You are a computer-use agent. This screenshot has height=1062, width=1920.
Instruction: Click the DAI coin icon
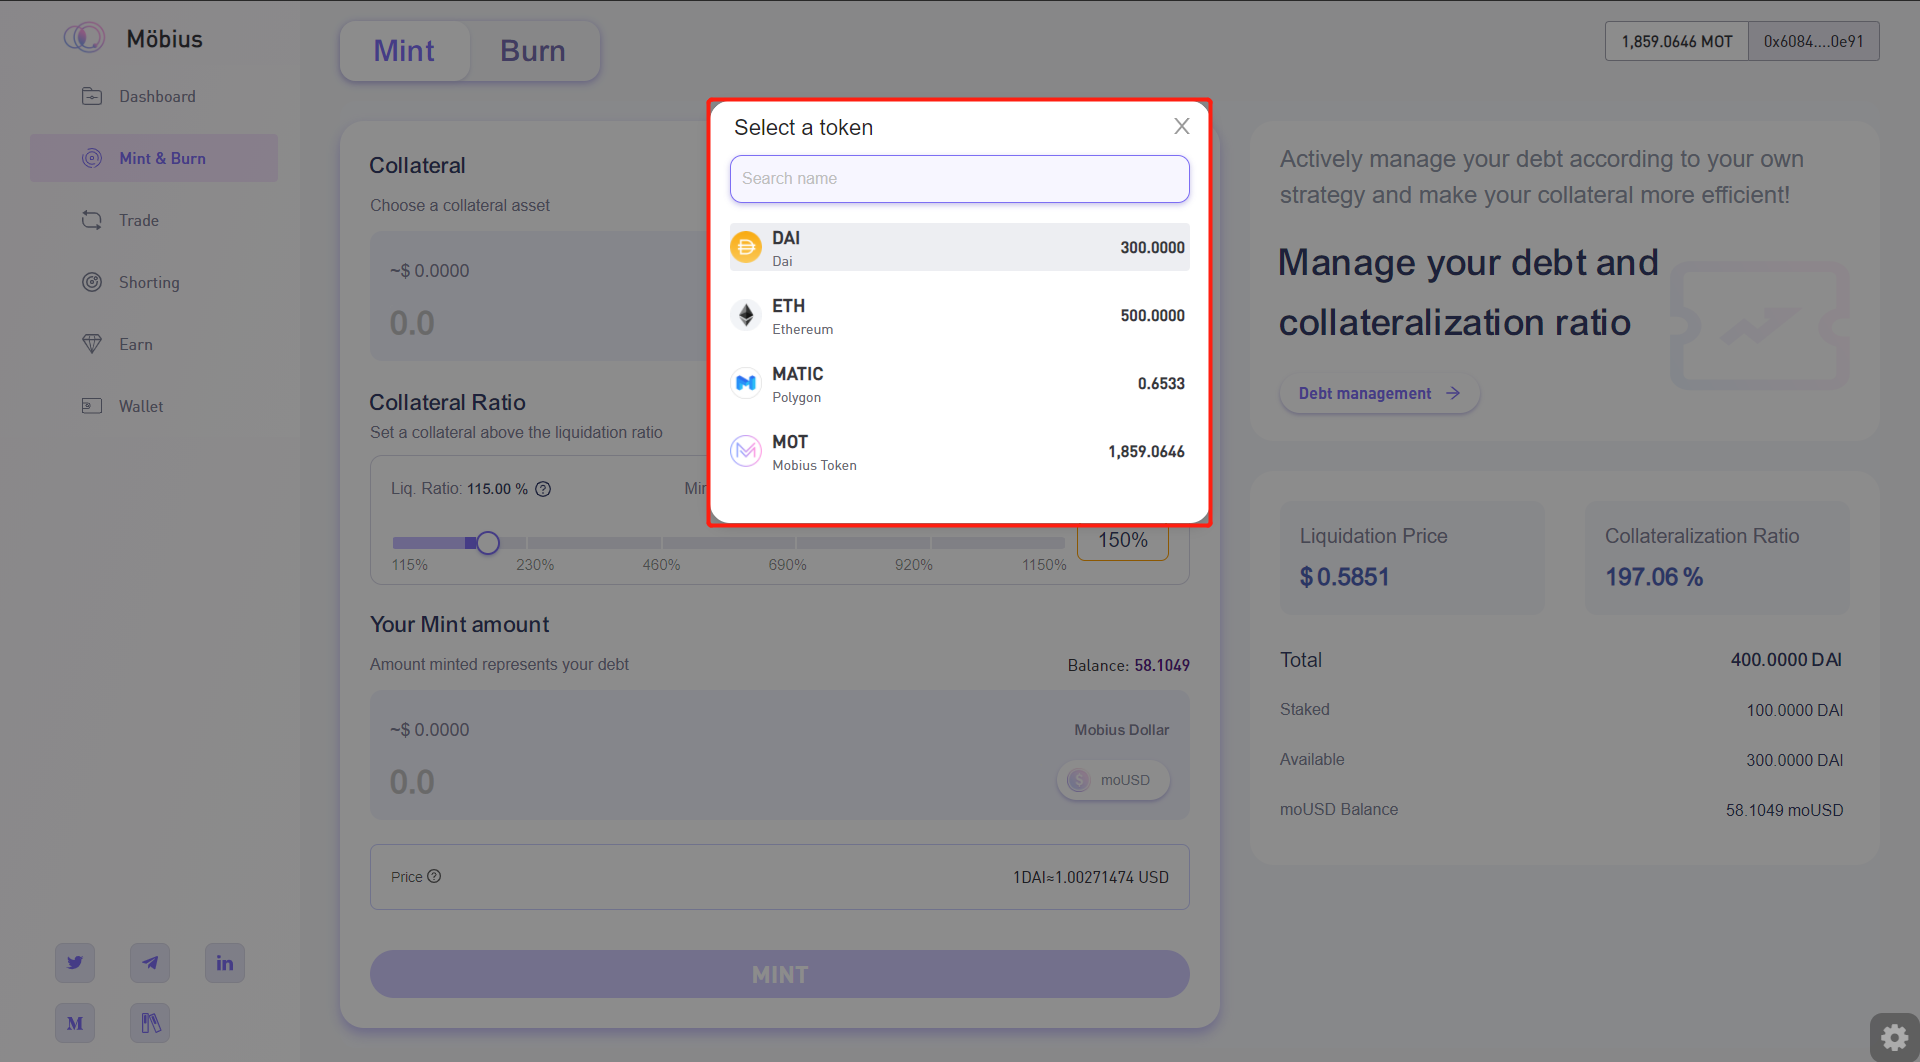[x=746, y=247]
